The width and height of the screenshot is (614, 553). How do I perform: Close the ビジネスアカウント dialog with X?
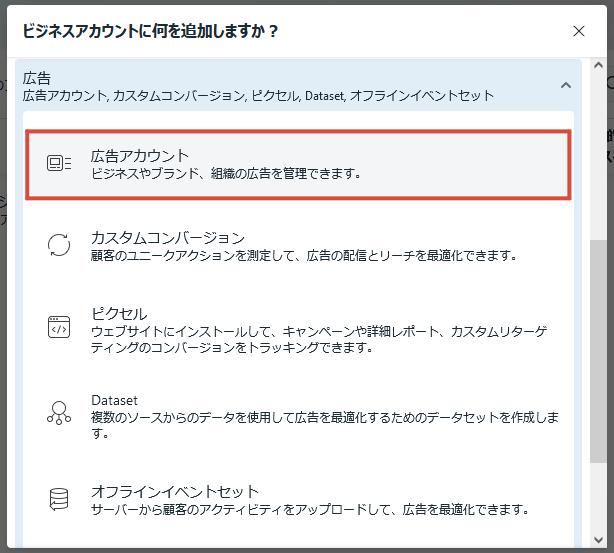click(x=579, y=31)
